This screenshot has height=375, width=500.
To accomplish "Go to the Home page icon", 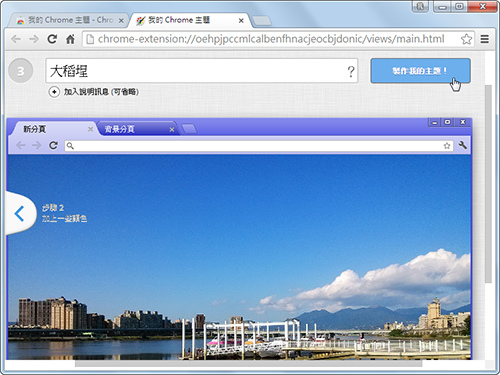I will [70, 39].
